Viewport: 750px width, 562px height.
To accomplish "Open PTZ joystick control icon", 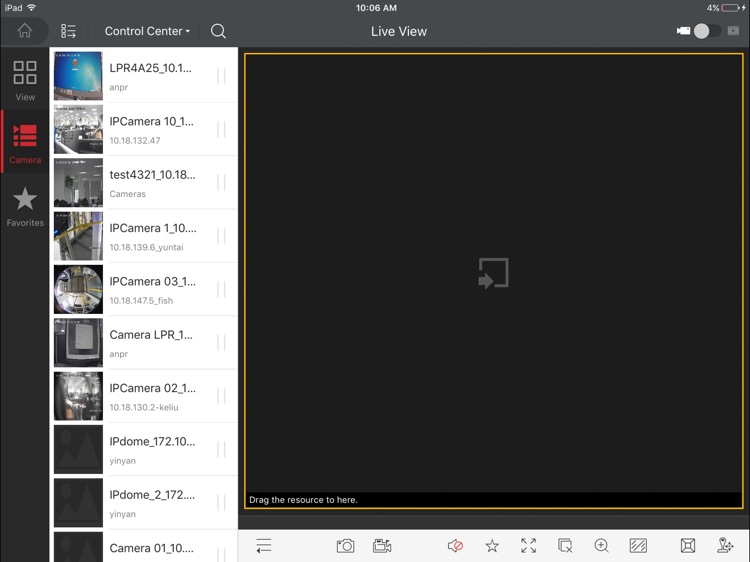I will click(x=725, y=546).
